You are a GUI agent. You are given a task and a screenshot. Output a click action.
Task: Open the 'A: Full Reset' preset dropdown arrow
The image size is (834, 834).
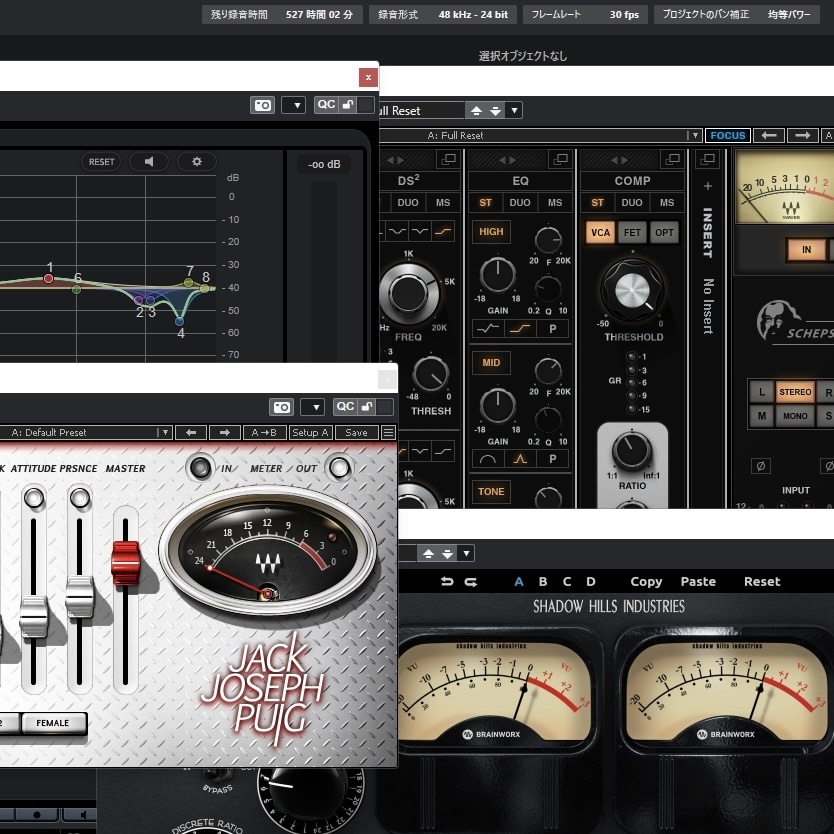(x=695, y=135)
